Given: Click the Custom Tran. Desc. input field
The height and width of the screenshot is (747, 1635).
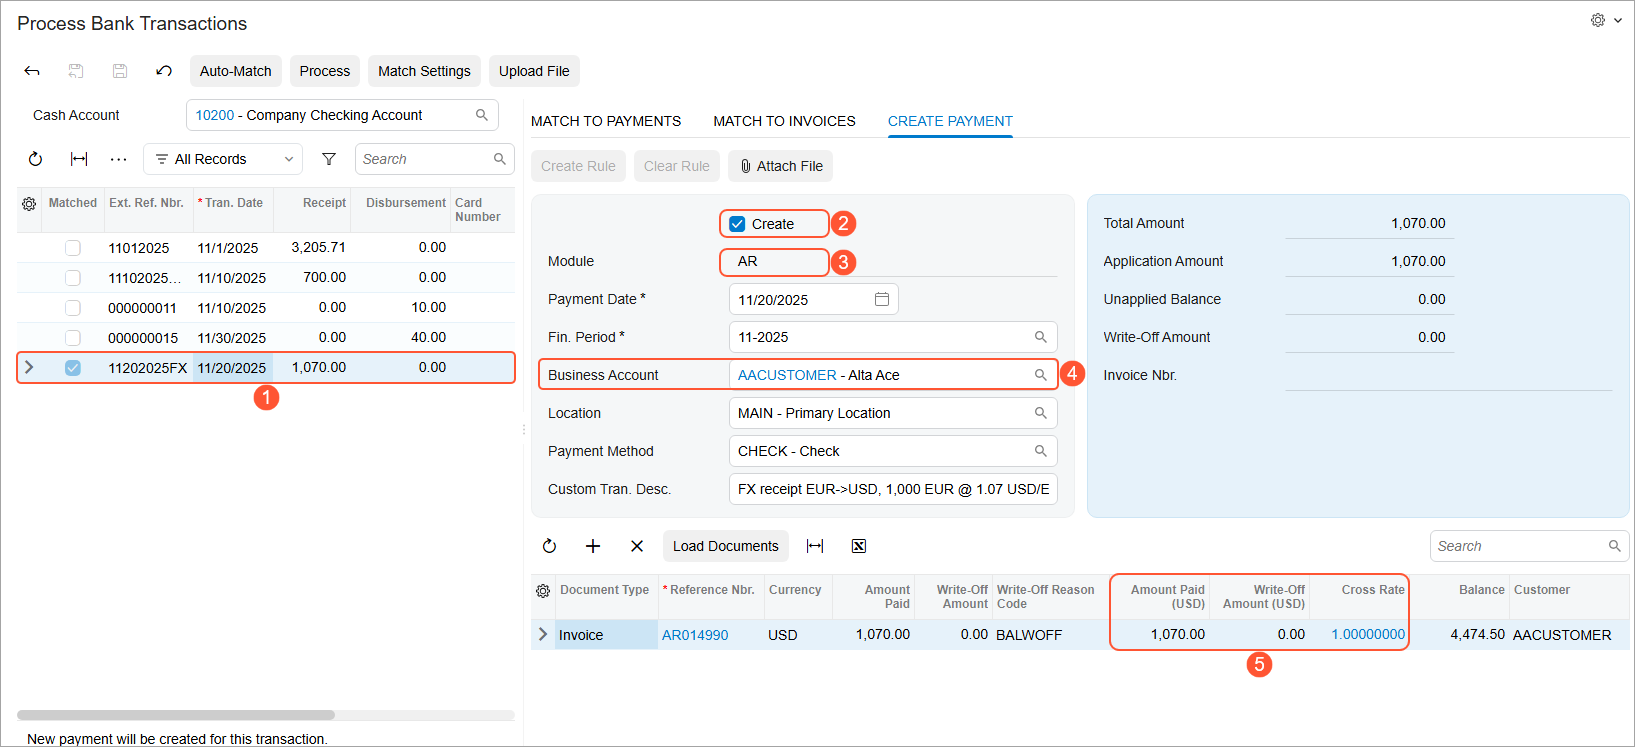Looking at the screenshot, I should coord(893,489).
